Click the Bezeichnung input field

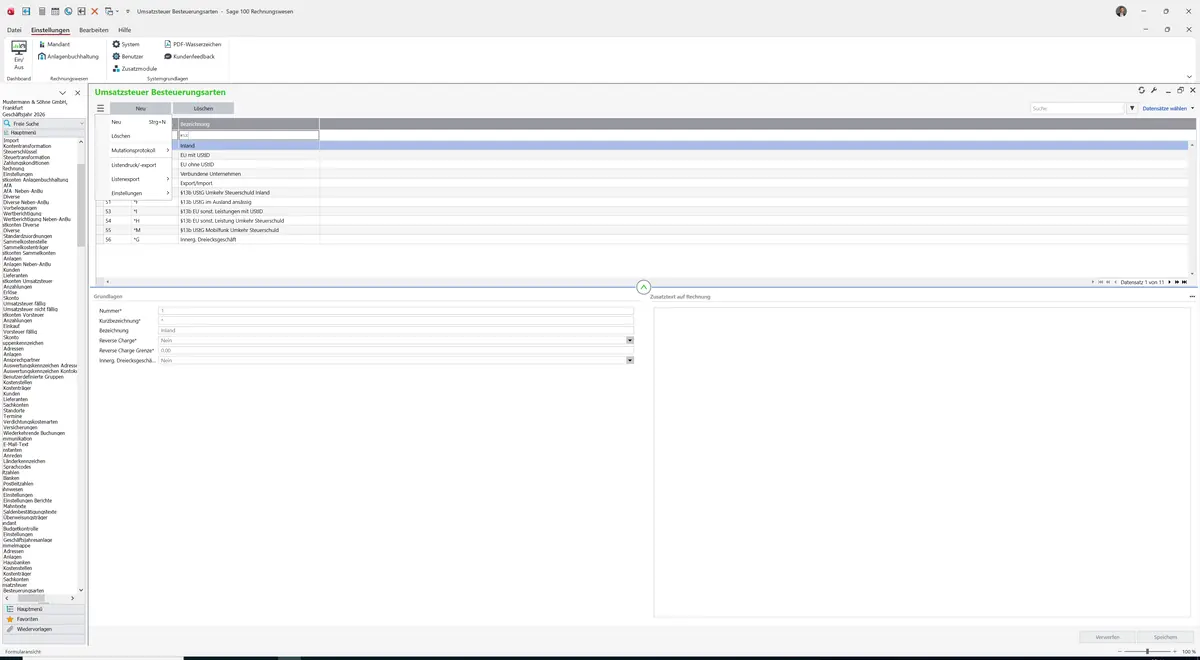(396, 330)
